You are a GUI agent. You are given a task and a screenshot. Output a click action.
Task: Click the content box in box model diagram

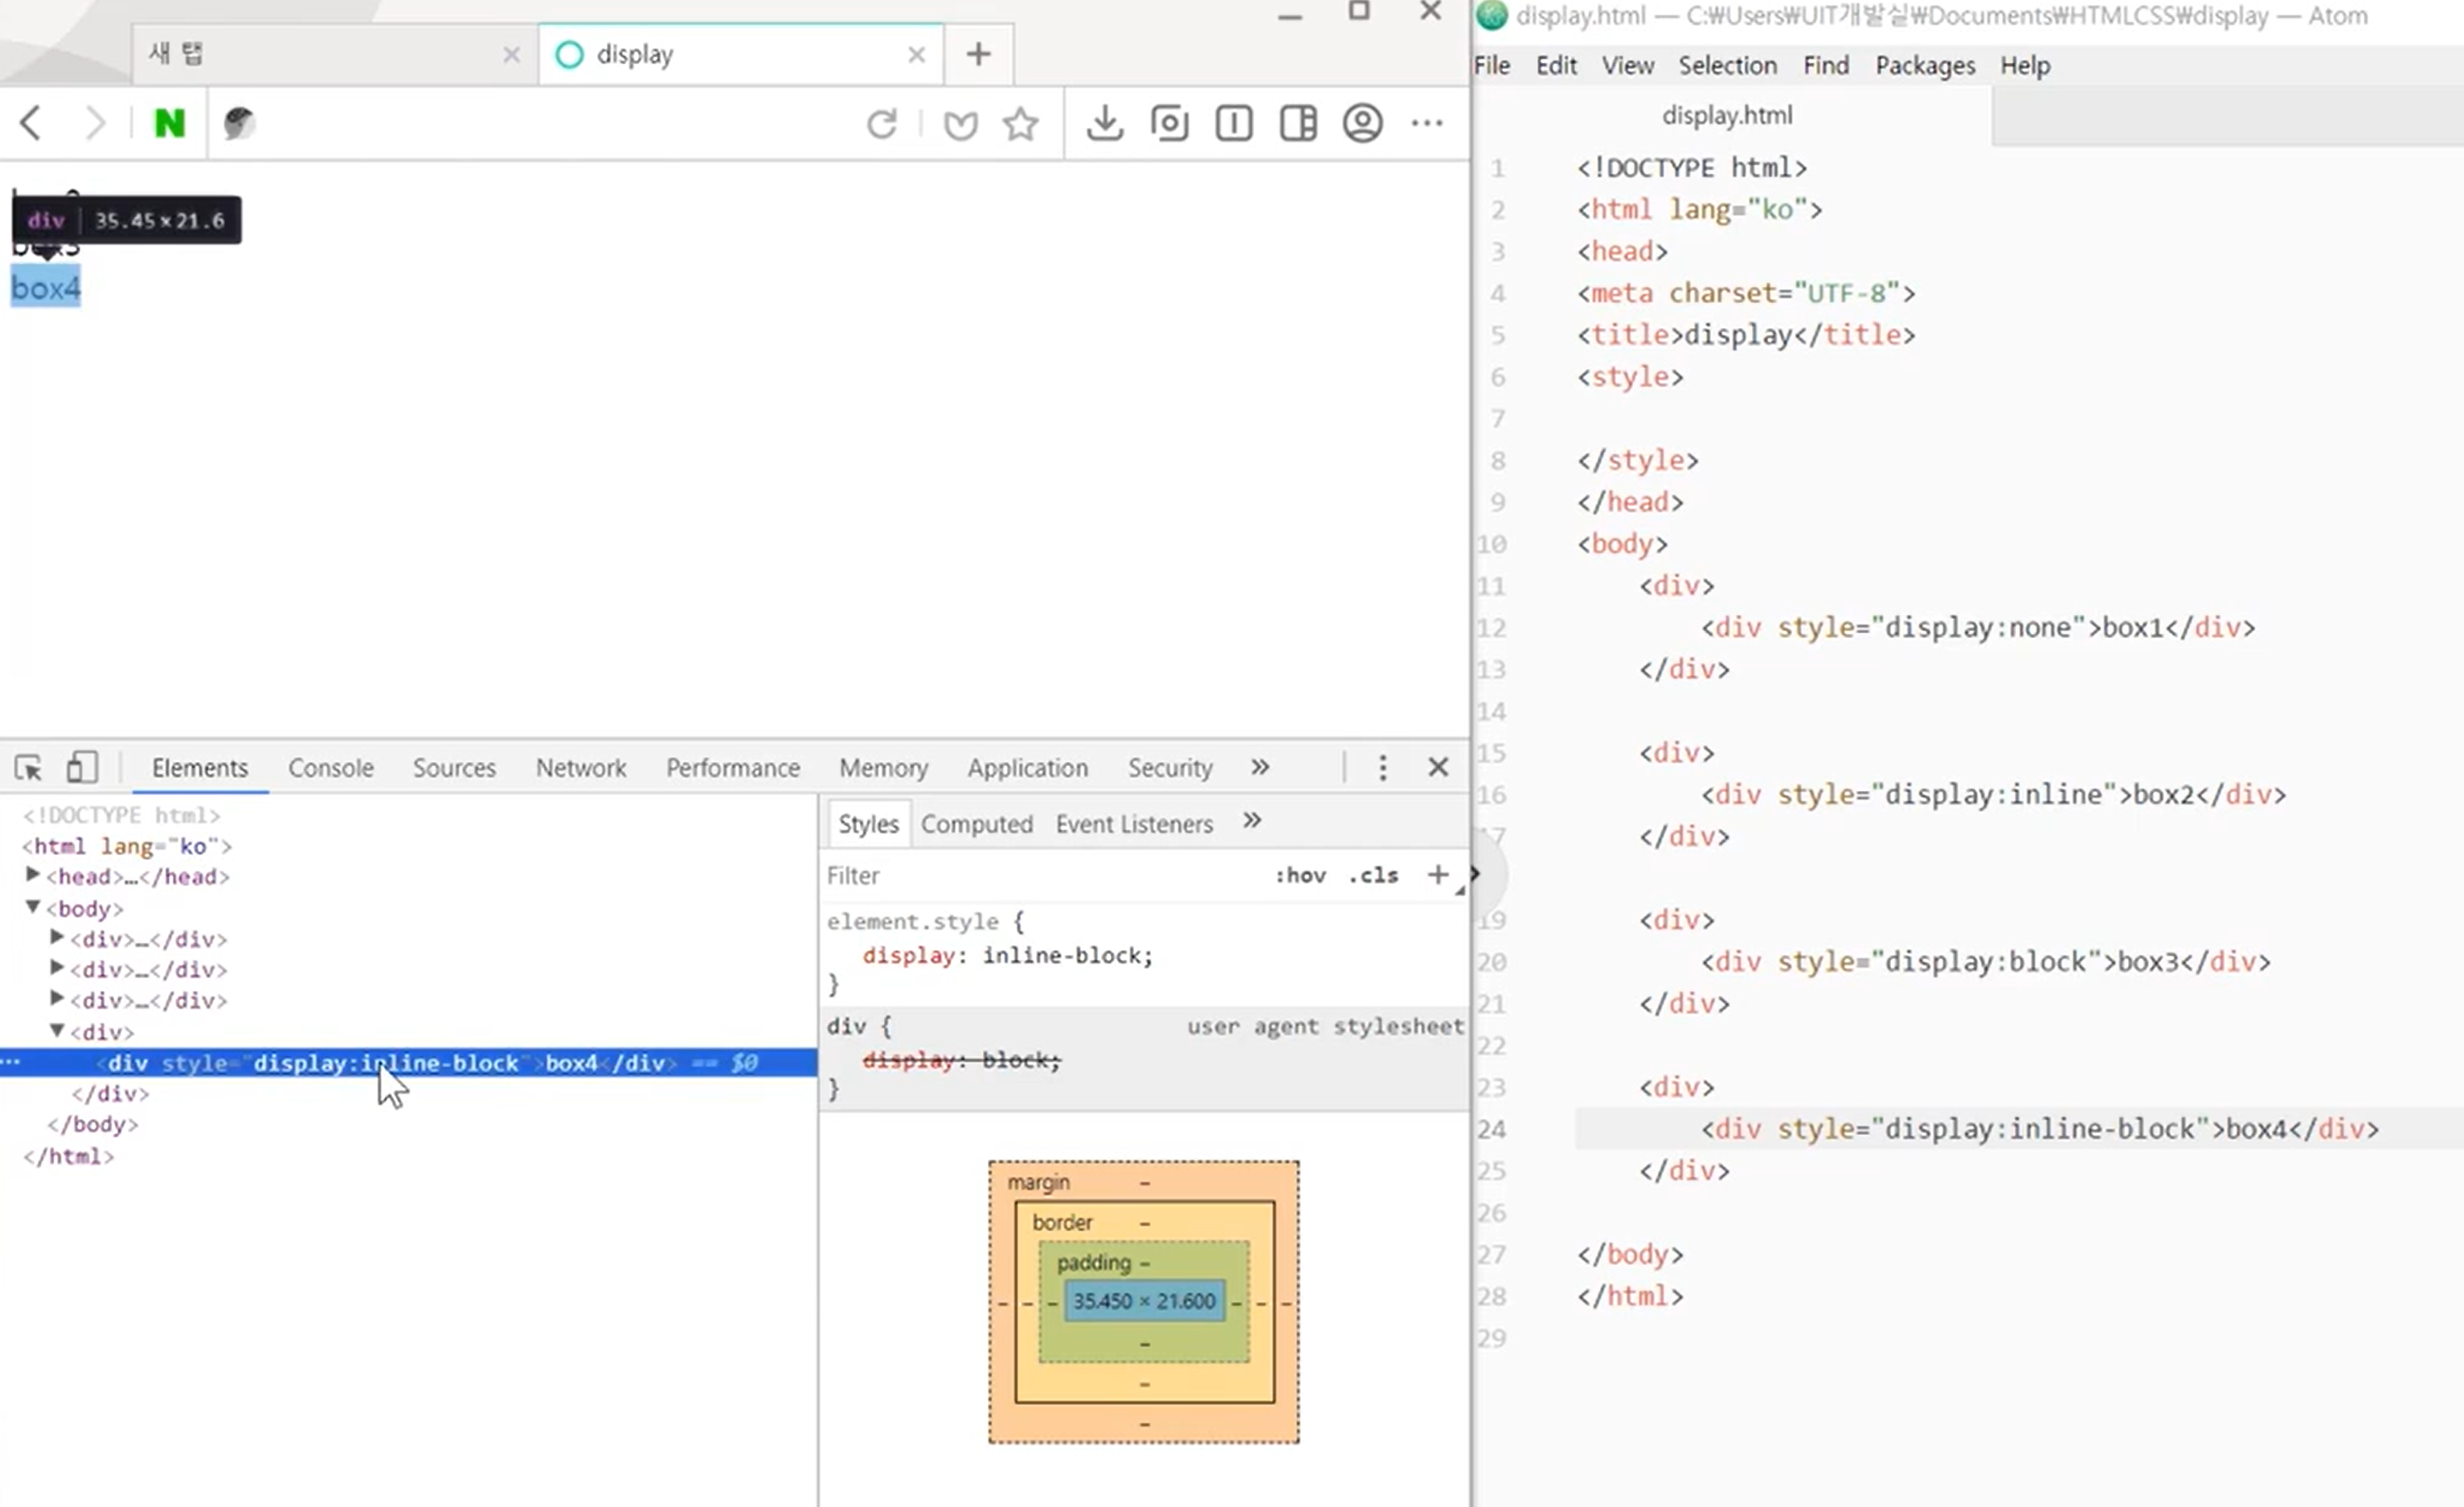pyautogui.click(x=1144, y=1301)
